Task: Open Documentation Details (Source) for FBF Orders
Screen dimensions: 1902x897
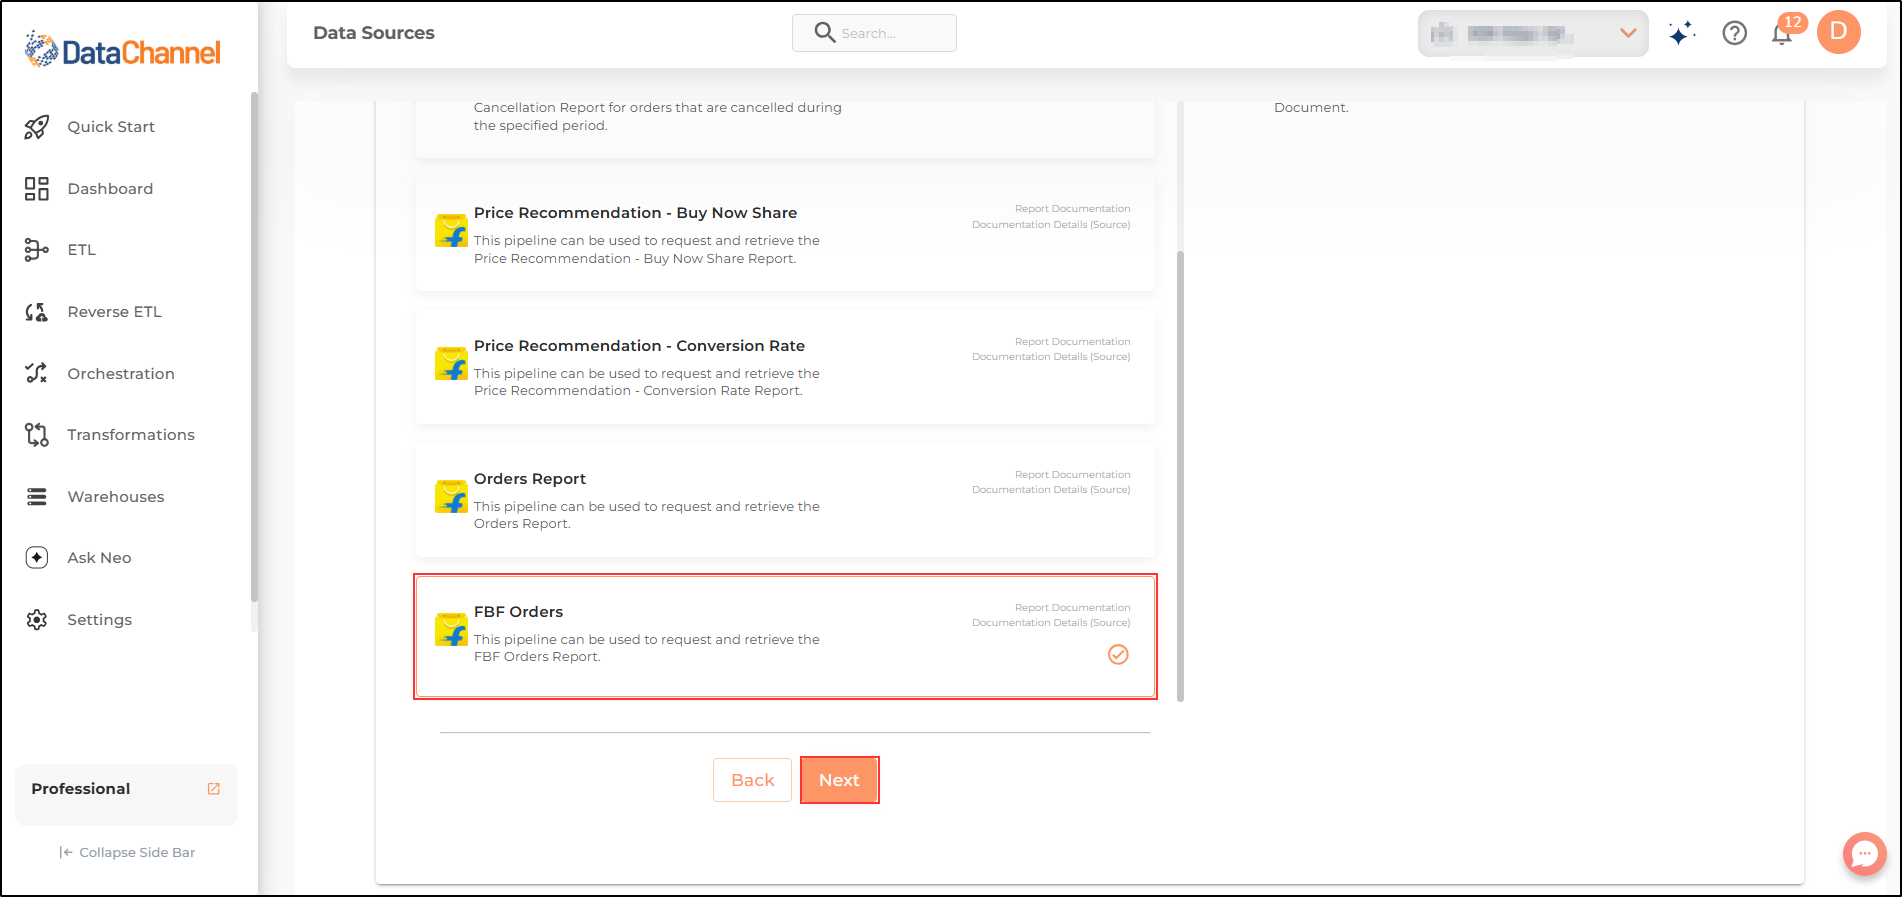Action: 1051,623
